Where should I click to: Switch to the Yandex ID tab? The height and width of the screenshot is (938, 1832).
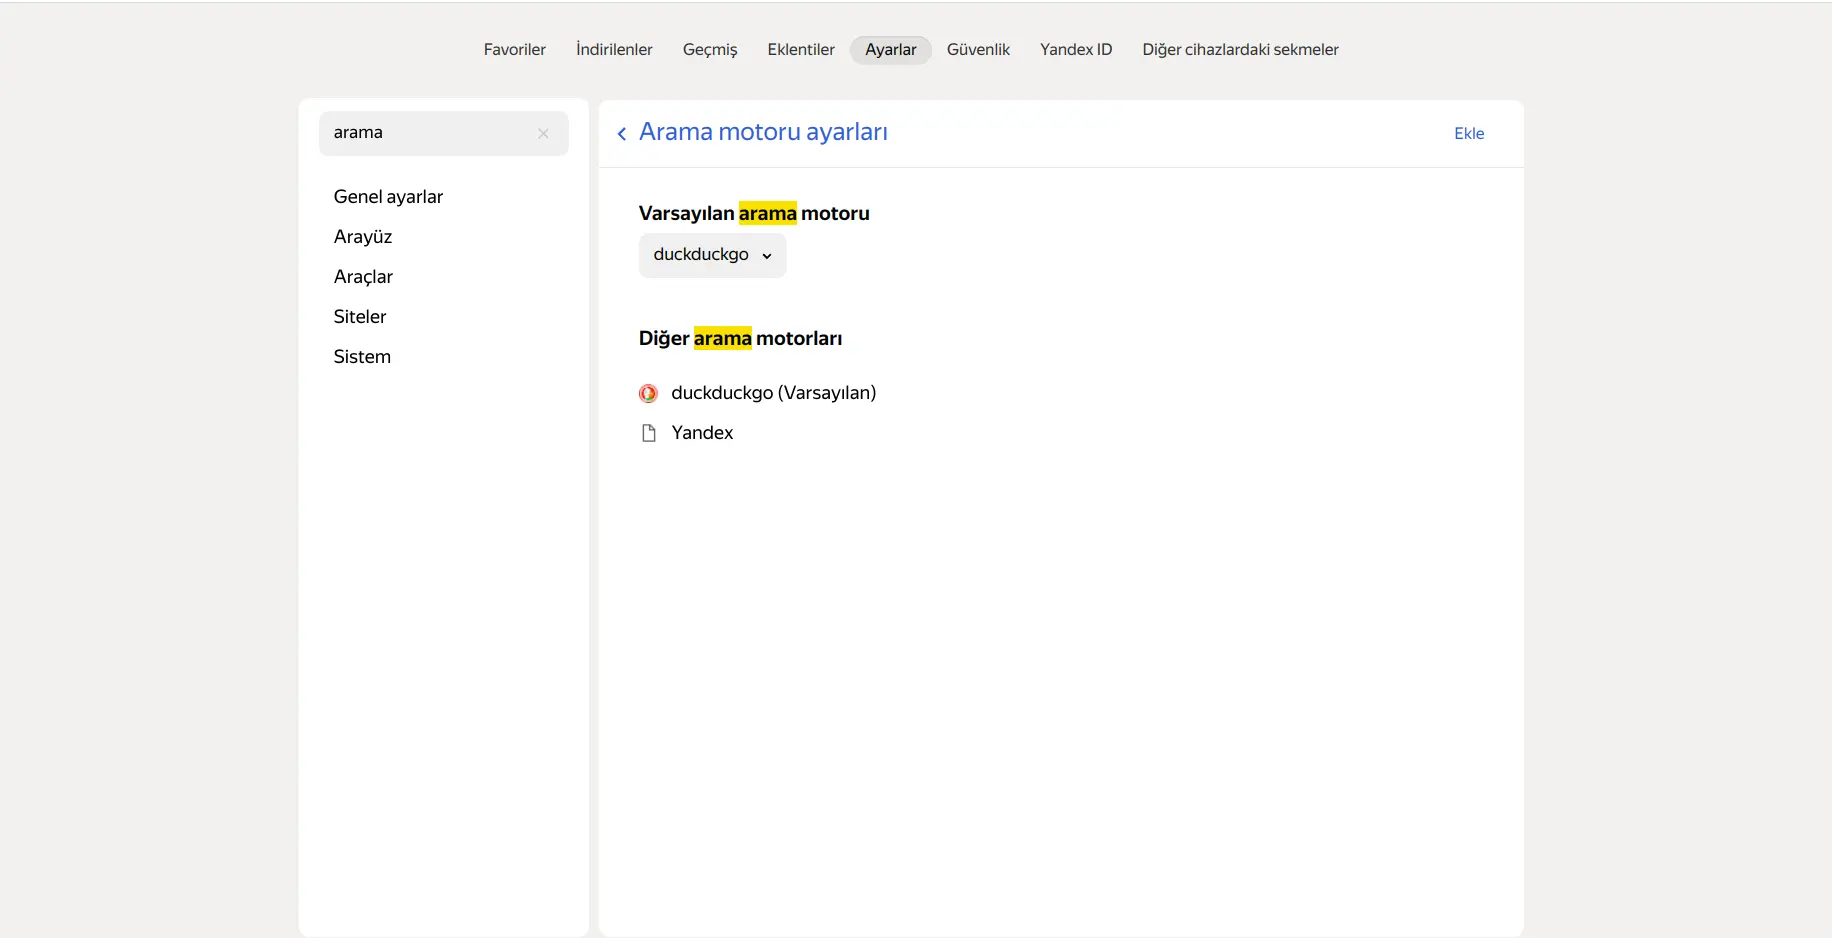[1076, 50]
